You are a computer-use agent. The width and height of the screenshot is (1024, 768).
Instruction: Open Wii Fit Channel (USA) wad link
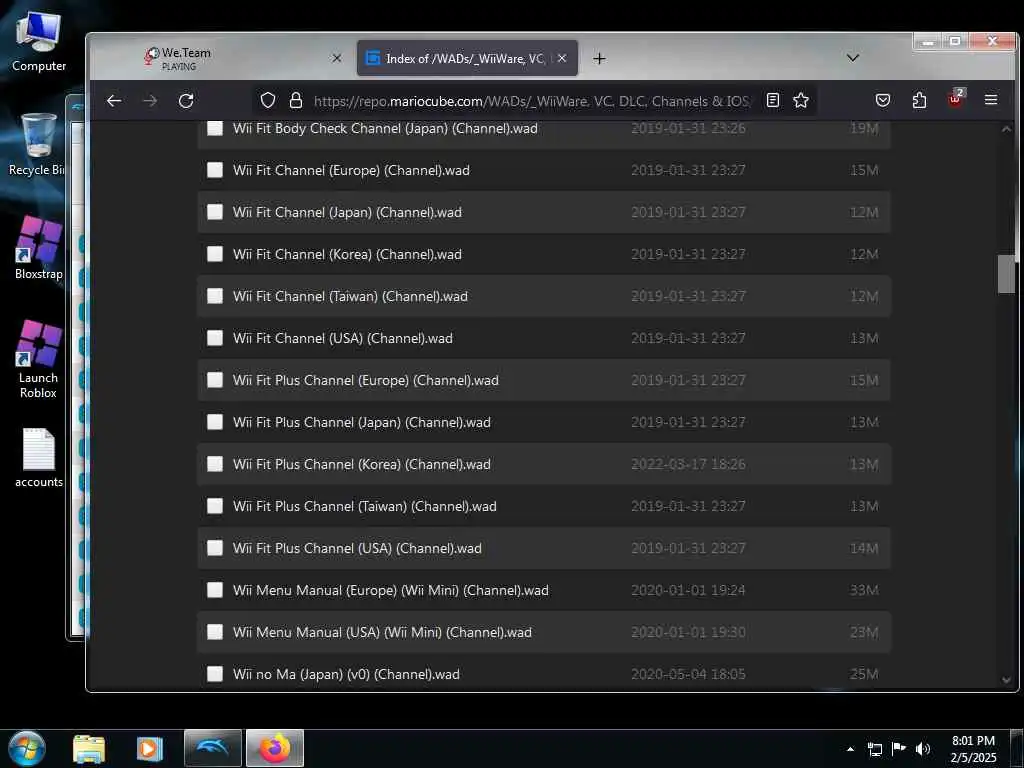point(343,338)
